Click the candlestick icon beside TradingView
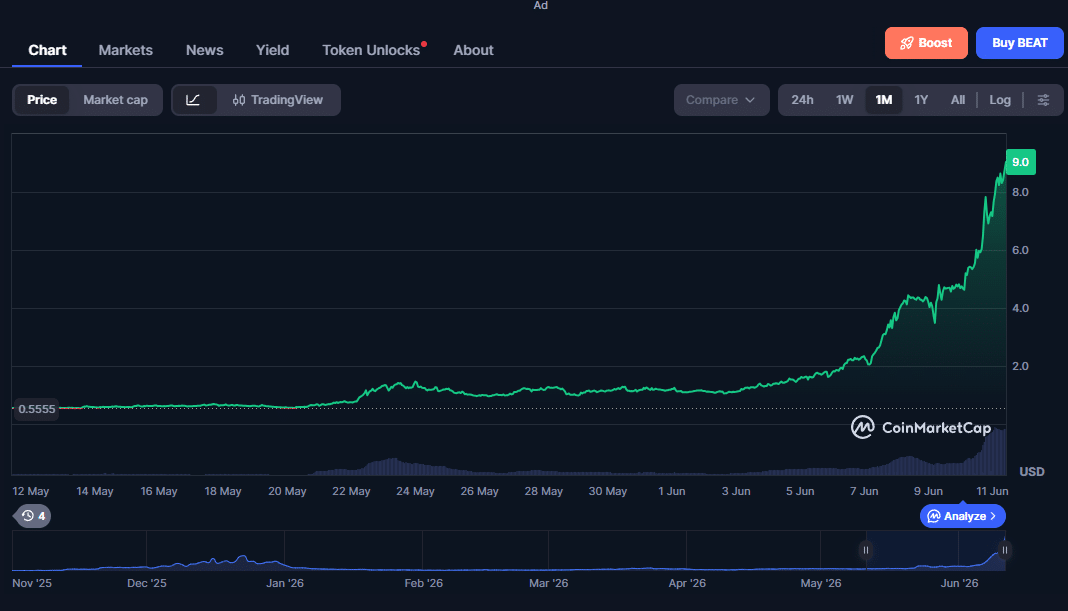Image resolution: width=1068 pixels, height=611 pixels. (238, 100)
